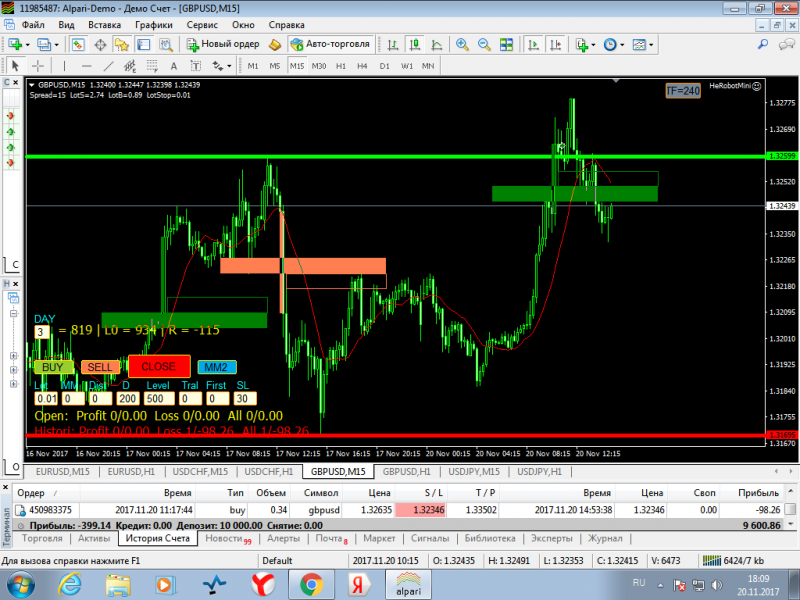Open the Вставка menu
This screenshot has width=800, height=600.
click(x=105, y=25)
